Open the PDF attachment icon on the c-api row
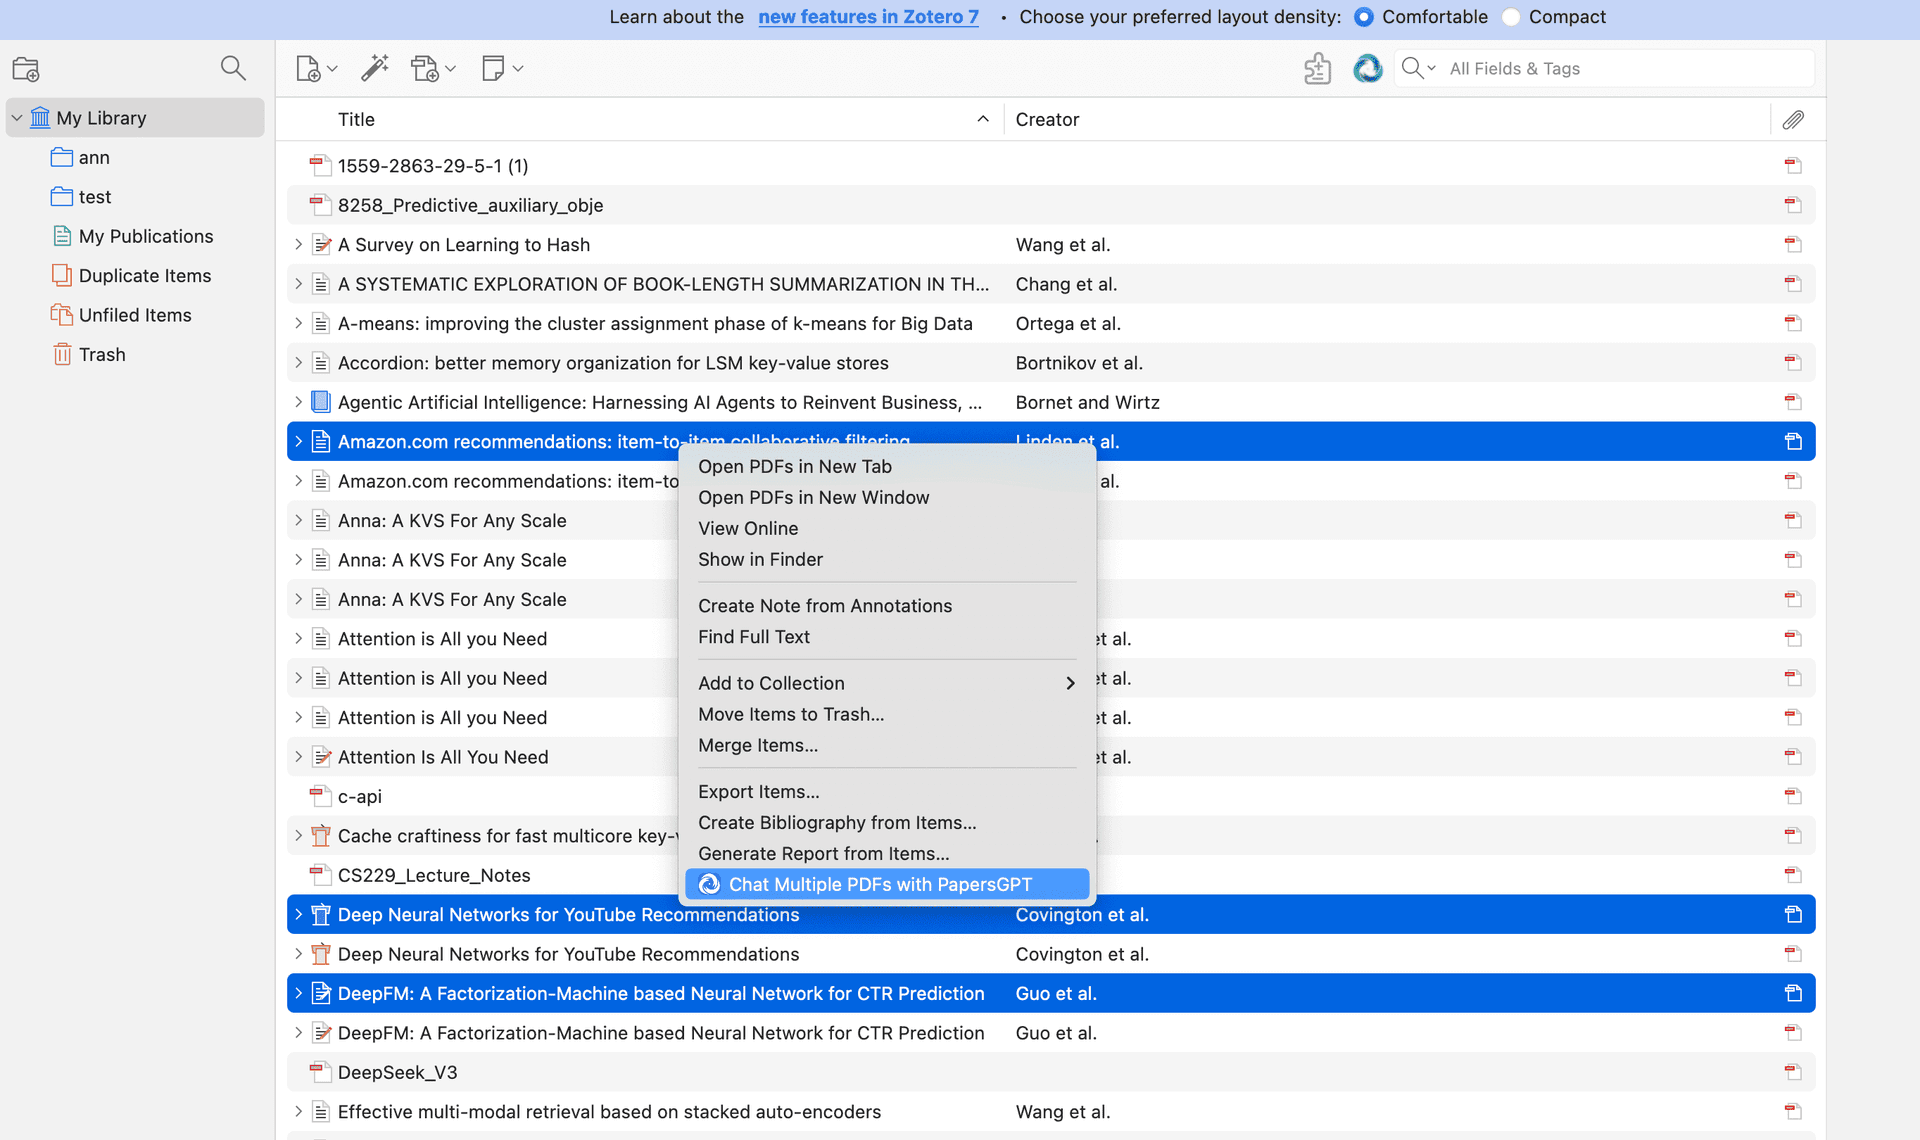 (1792, 795)
